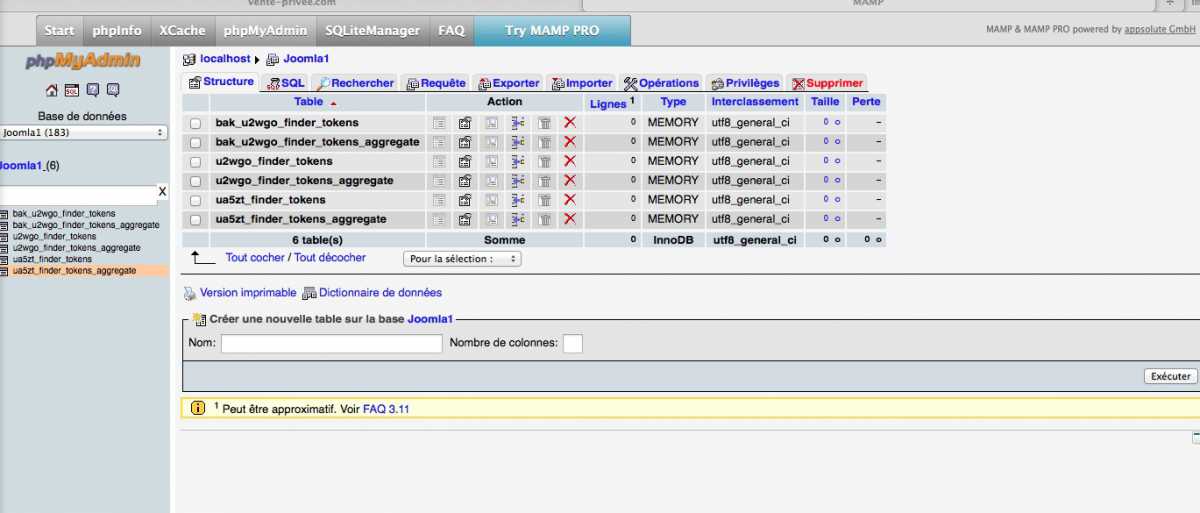Open phpInfo in the MAMP top bar
Image resolution: width=1200 pixels, height=513 pixels.
pos(117,31)
